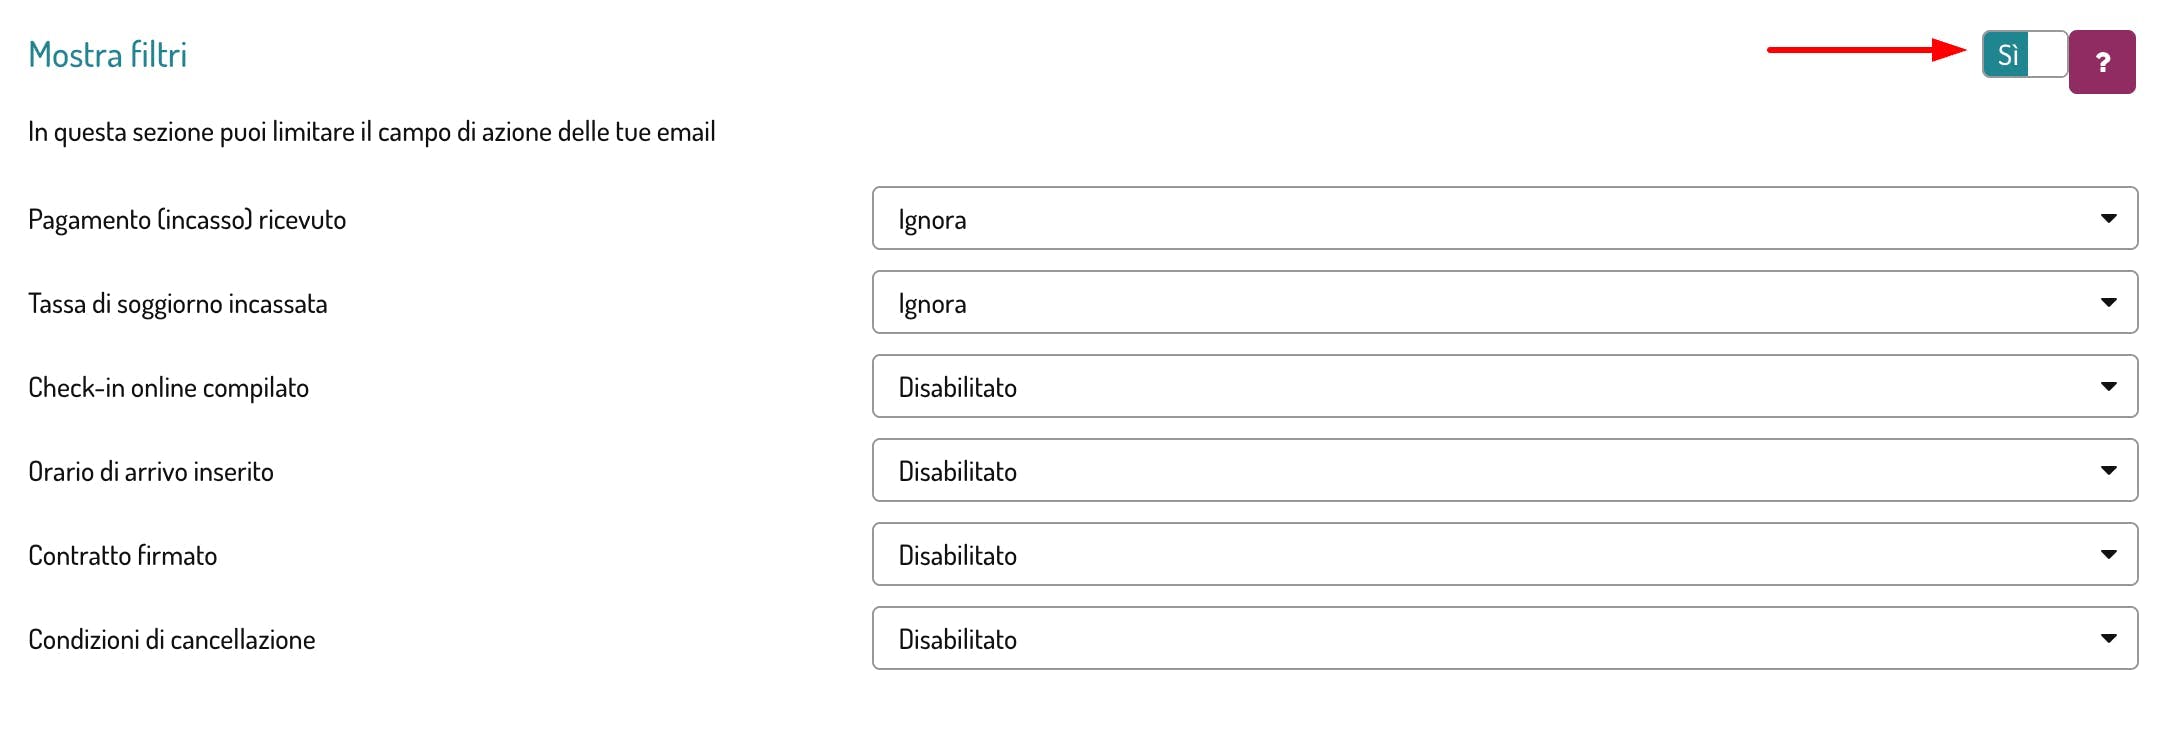The width and height of the screenshot is (2166, 742).
Task: Click the arrow of the Contratto firmato selector
Action: pos(2108,554)
